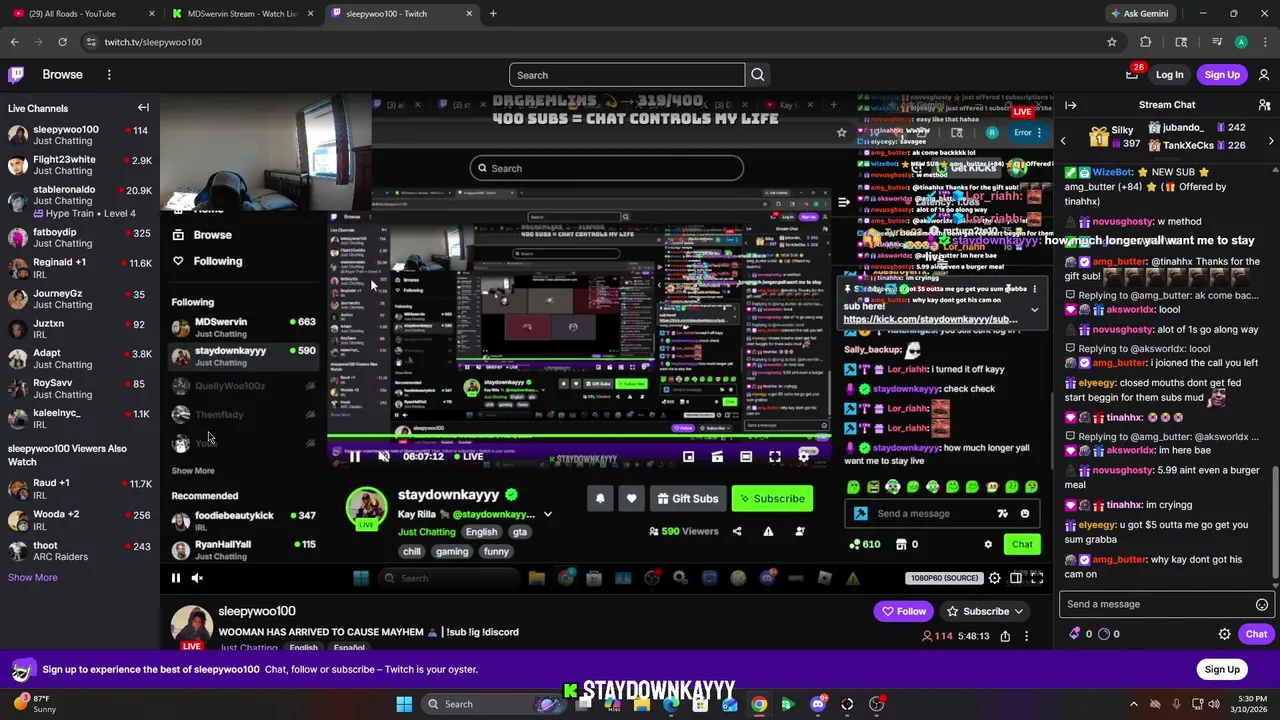Image resolution: width=1280 pixels, height=720 pixels.
Task: Open channel points circle icon
Action: (1103, 634)
